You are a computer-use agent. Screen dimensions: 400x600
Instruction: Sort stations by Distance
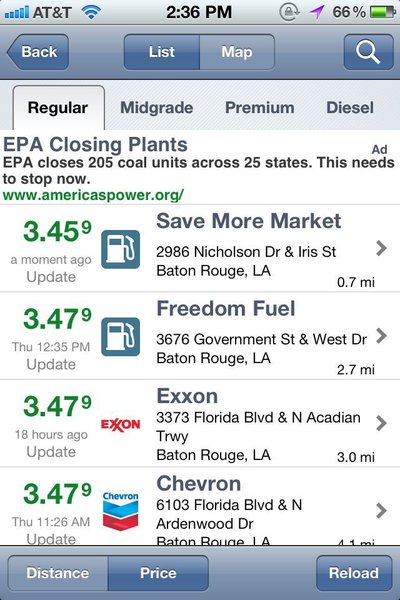point(58,573)
